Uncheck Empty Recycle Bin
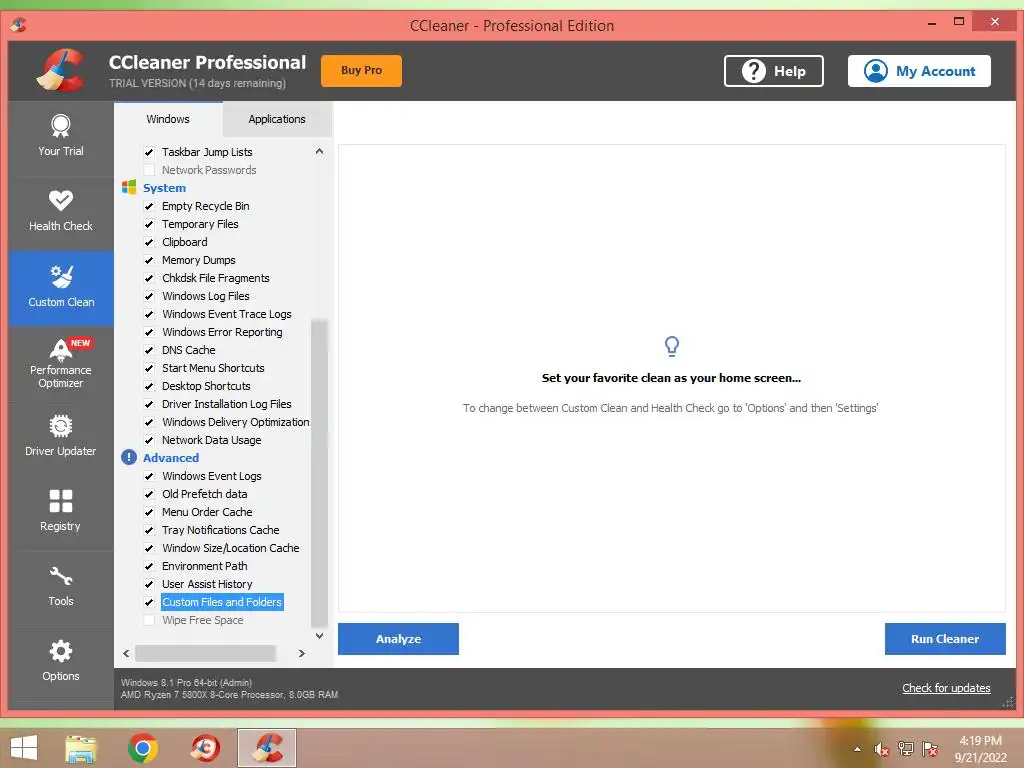The image size is (1024, 768). pyautogui.click(x=149, y=206)
